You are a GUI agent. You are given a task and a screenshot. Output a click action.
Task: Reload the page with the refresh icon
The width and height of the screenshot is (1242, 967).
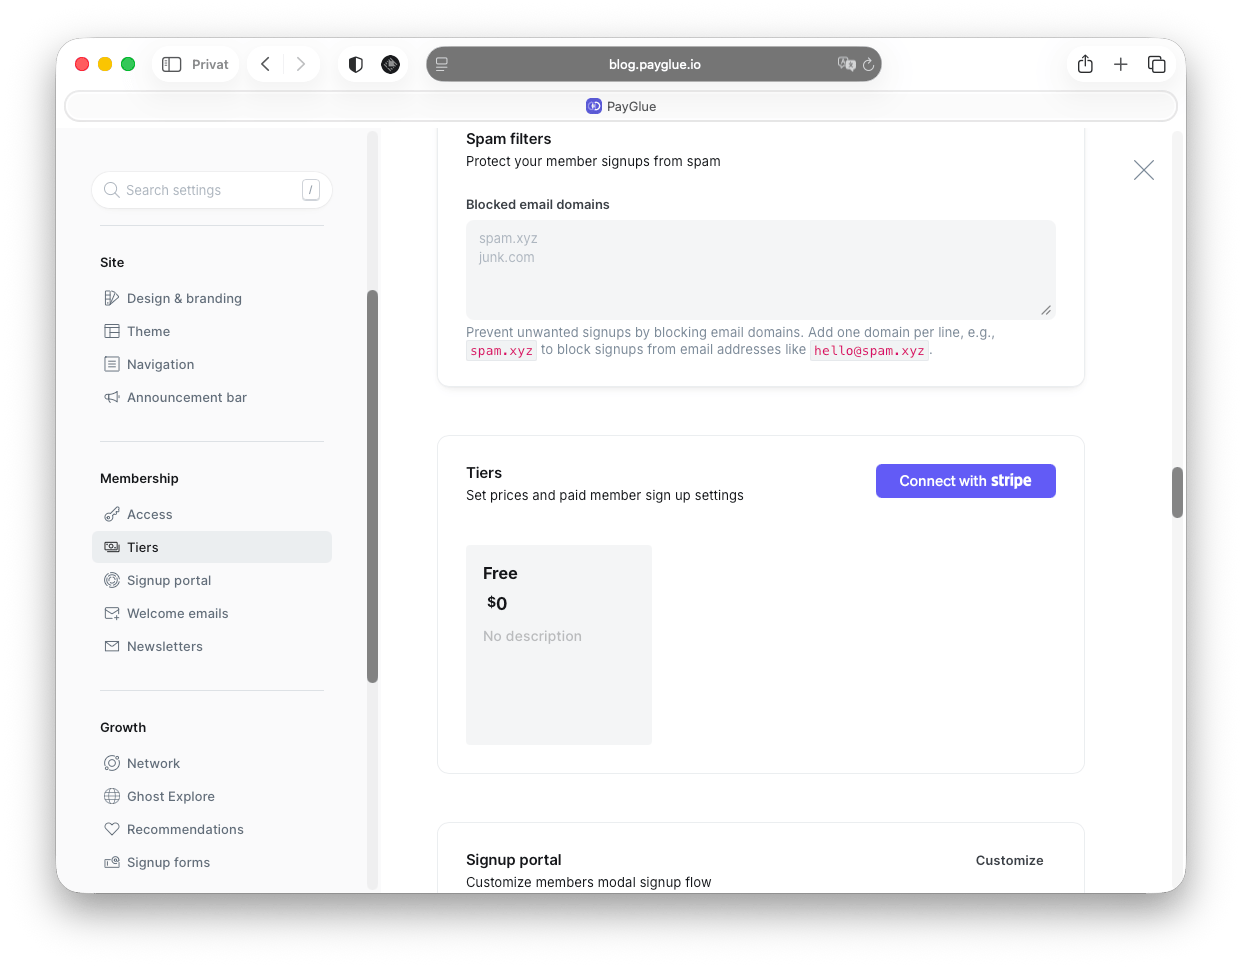click(x=869, y=64)
